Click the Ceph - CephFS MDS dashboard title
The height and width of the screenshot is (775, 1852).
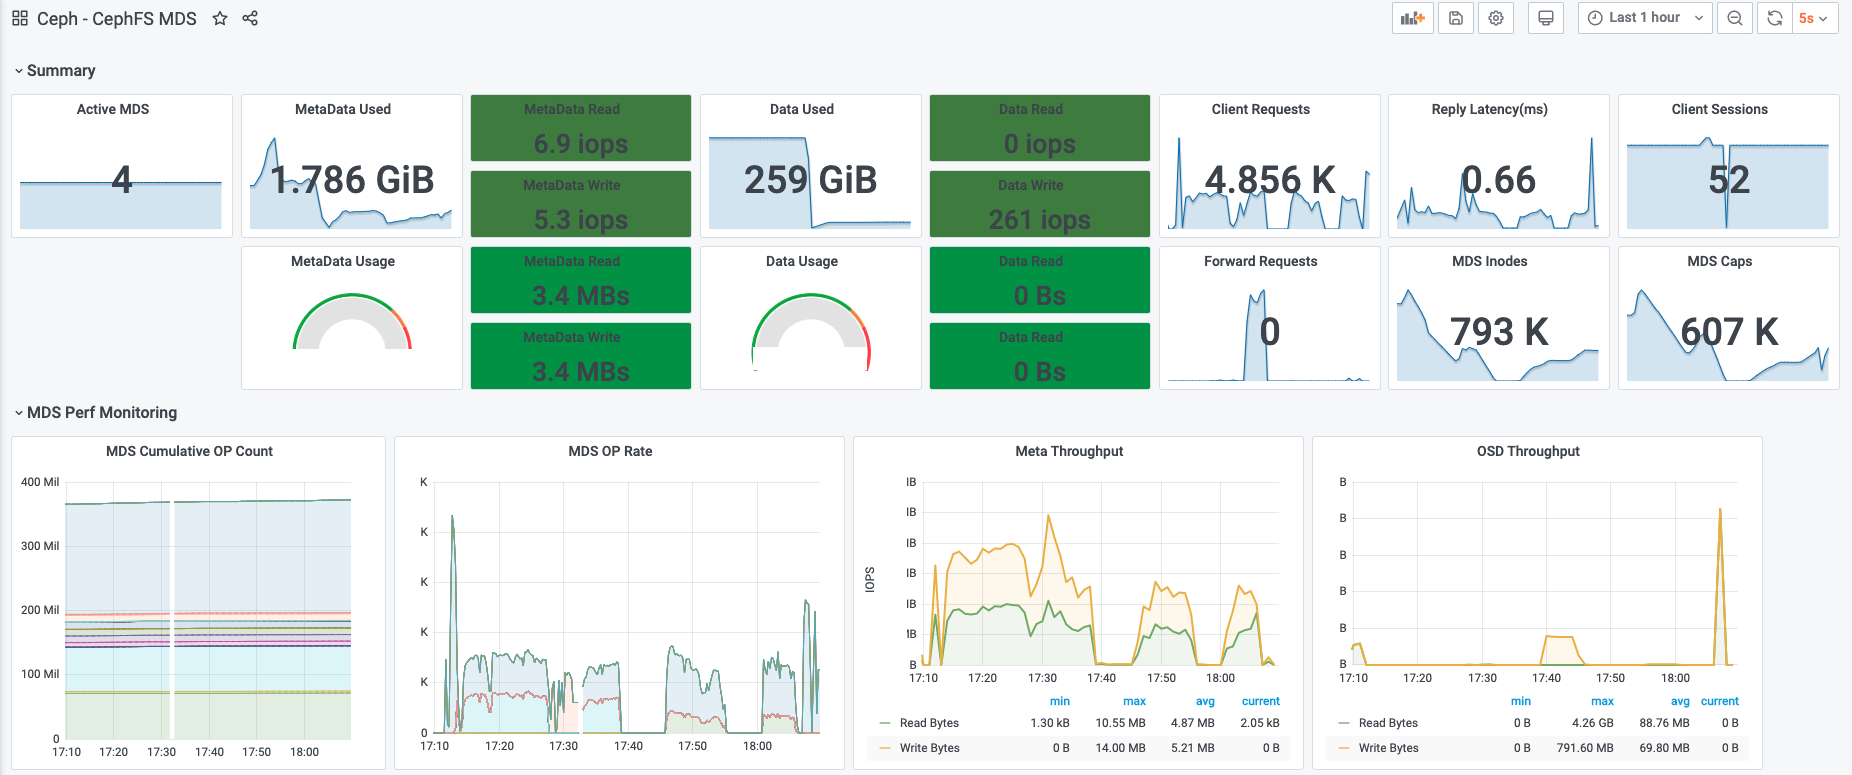(x=117, y=18)
